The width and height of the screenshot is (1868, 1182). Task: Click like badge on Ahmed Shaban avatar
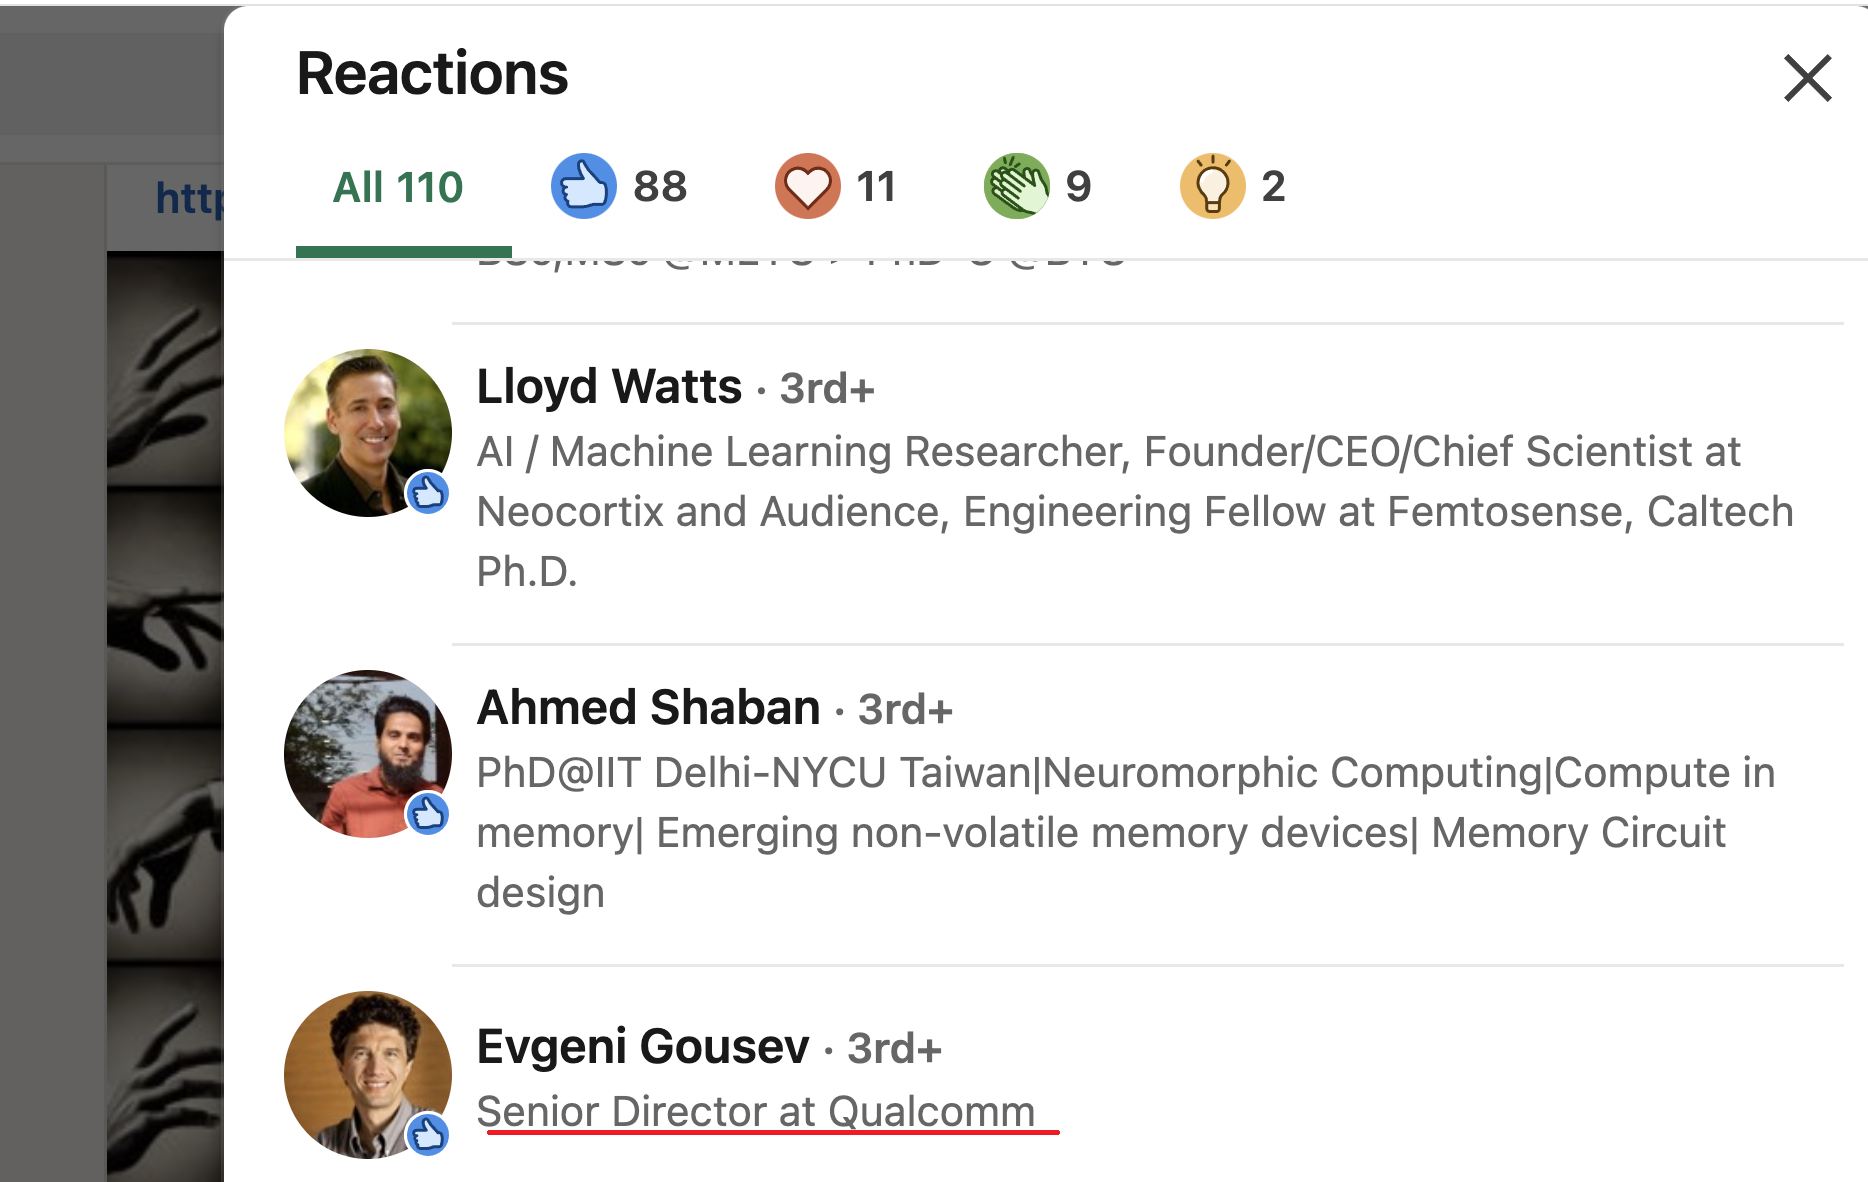(428, 814)
